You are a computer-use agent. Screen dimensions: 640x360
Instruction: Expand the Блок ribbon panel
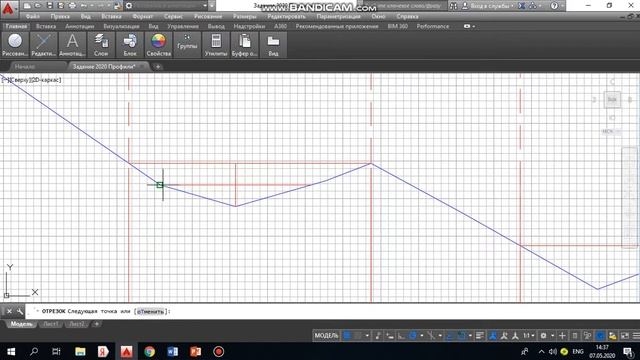[x=130, y=45]
